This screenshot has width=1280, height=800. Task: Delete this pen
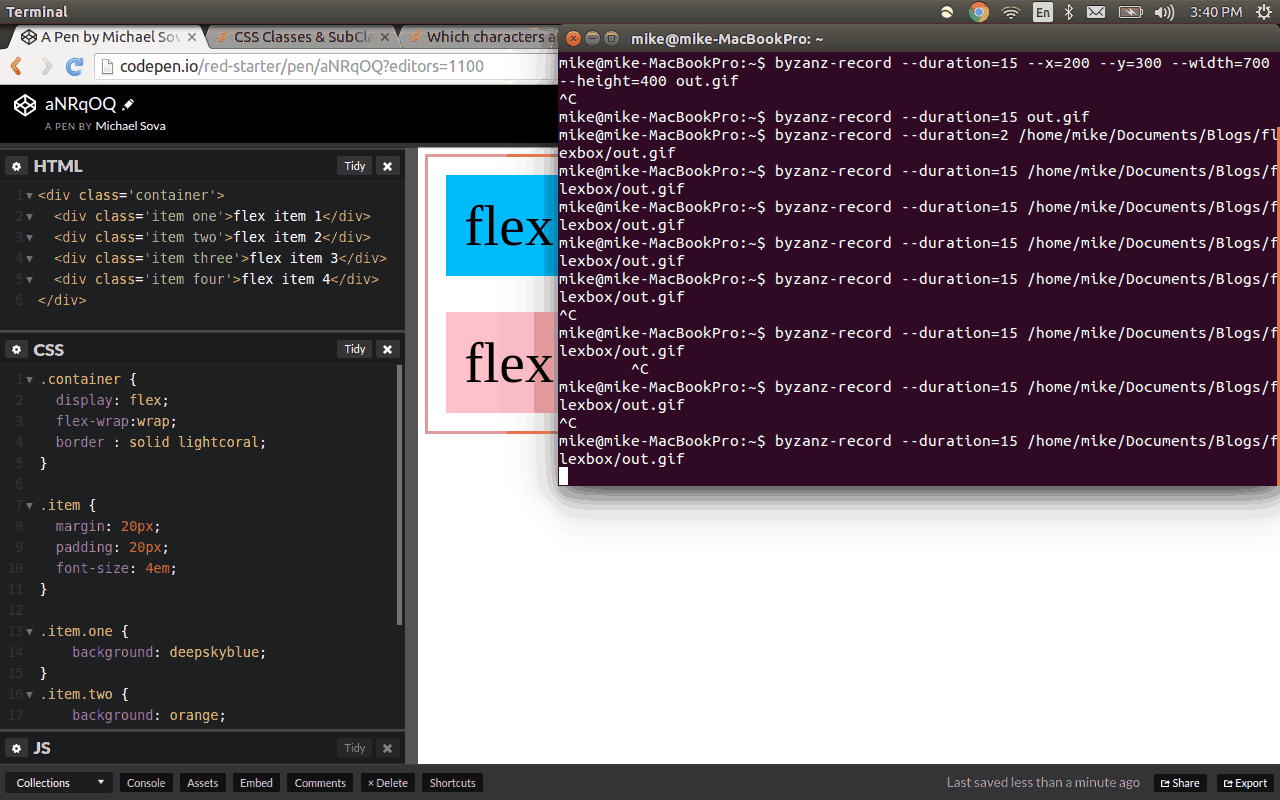[x=388, y=783]
